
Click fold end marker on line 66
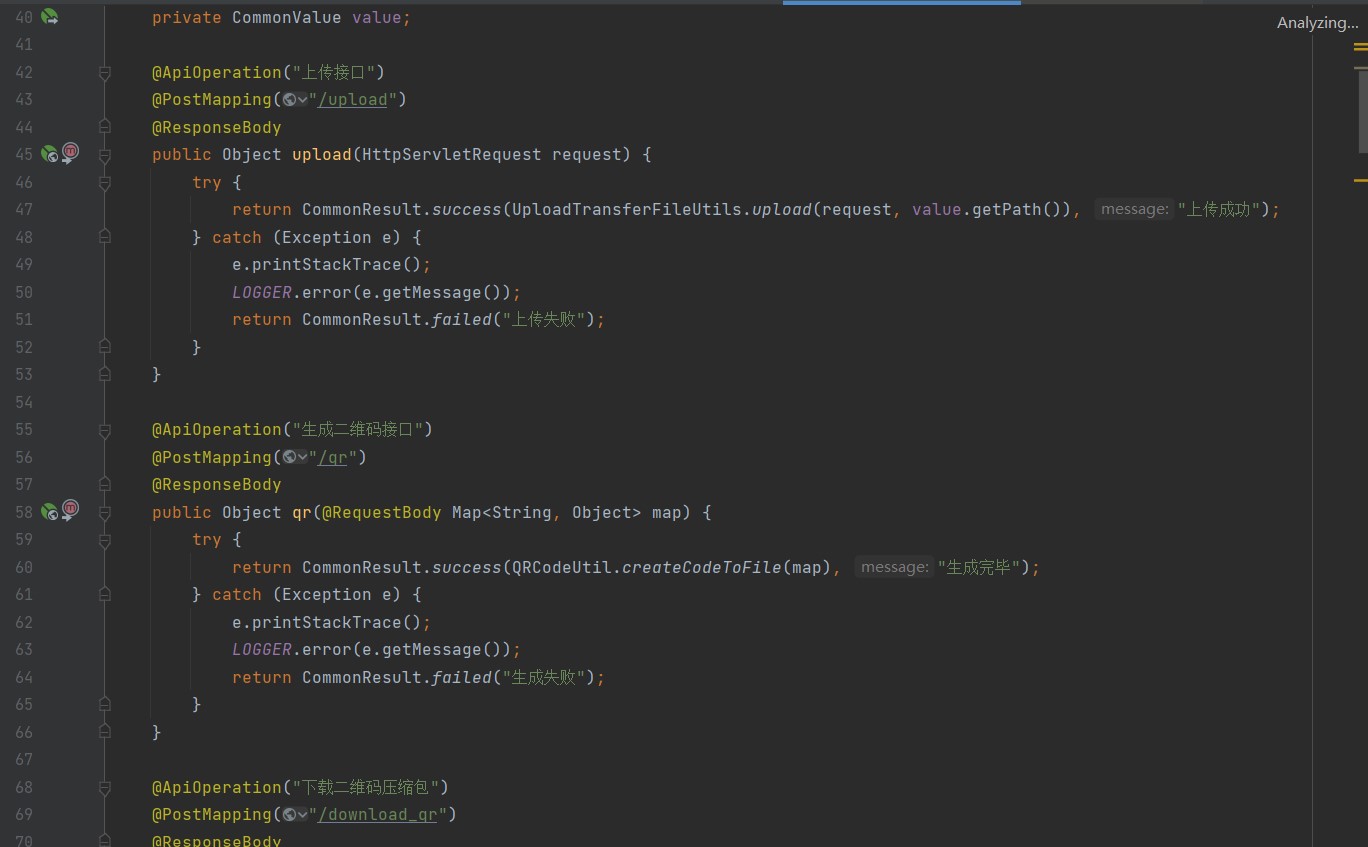105,732
